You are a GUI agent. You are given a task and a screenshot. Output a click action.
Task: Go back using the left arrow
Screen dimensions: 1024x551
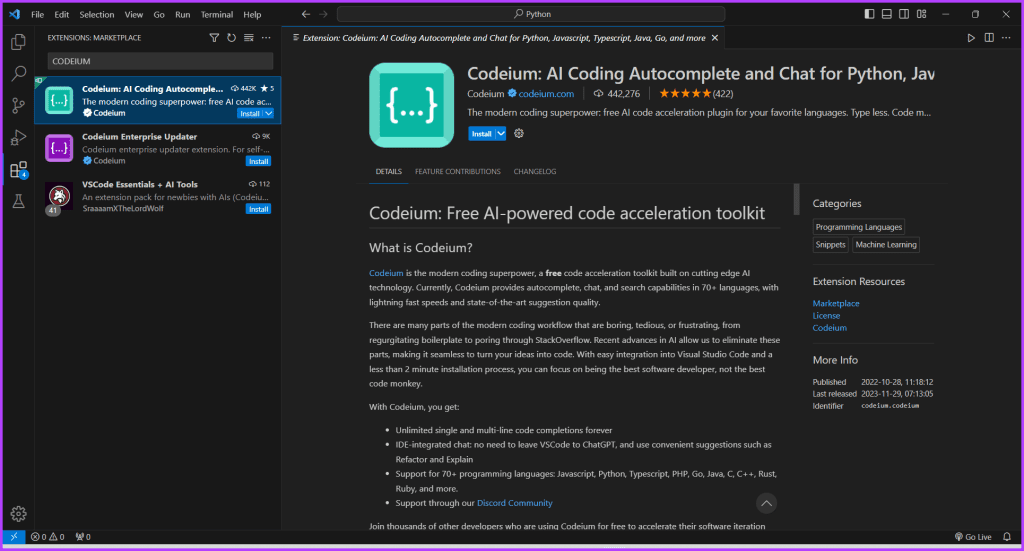(x=306, y=14)
